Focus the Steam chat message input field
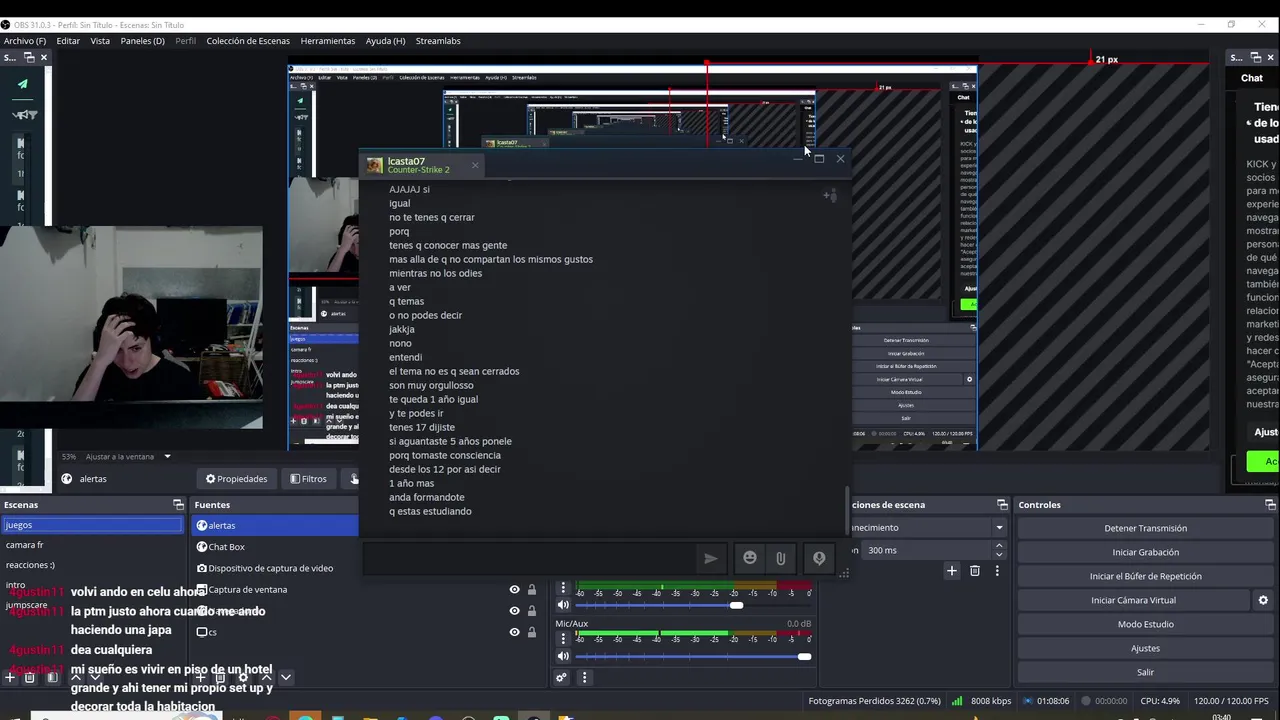 pos(529,558)
